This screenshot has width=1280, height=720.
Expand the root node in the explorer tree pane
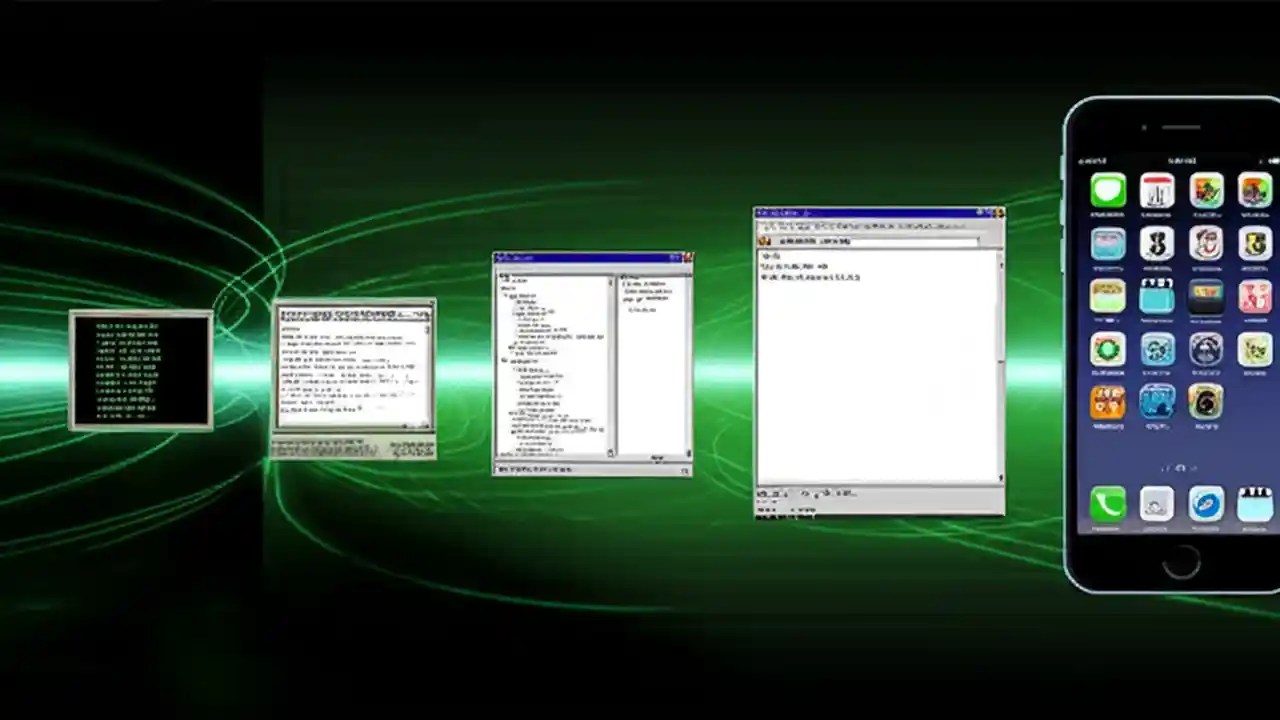tap(504, 277)
